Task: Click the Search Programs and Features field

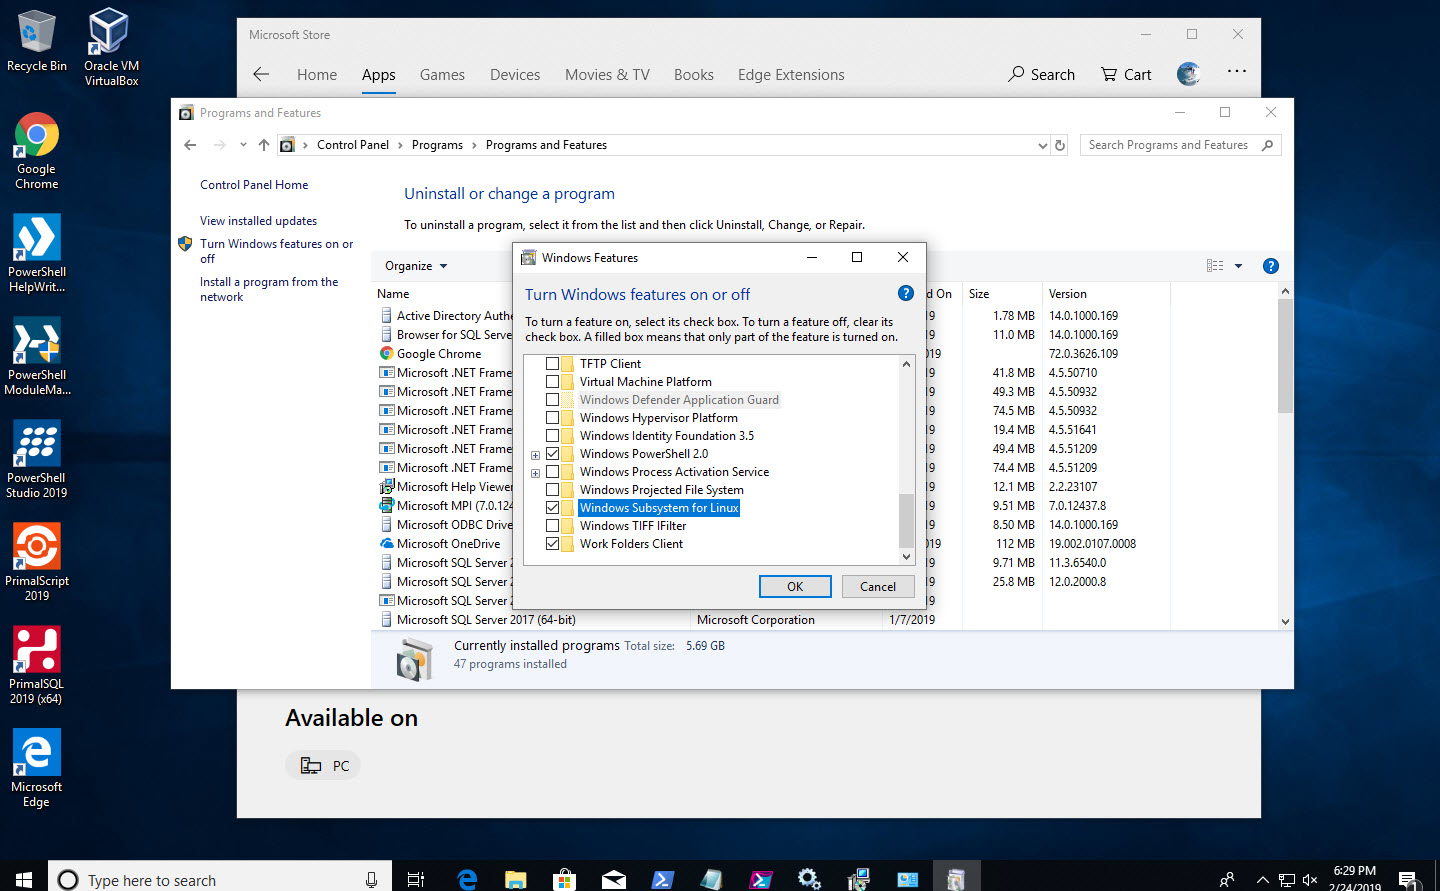Action: coord(1180,145)
